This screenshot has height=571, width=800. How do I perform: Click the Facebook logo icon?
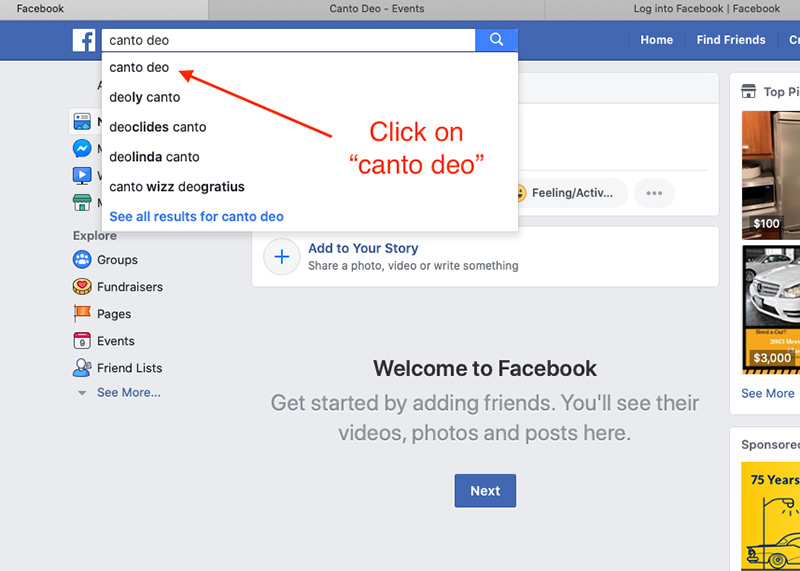coord(84,40)
